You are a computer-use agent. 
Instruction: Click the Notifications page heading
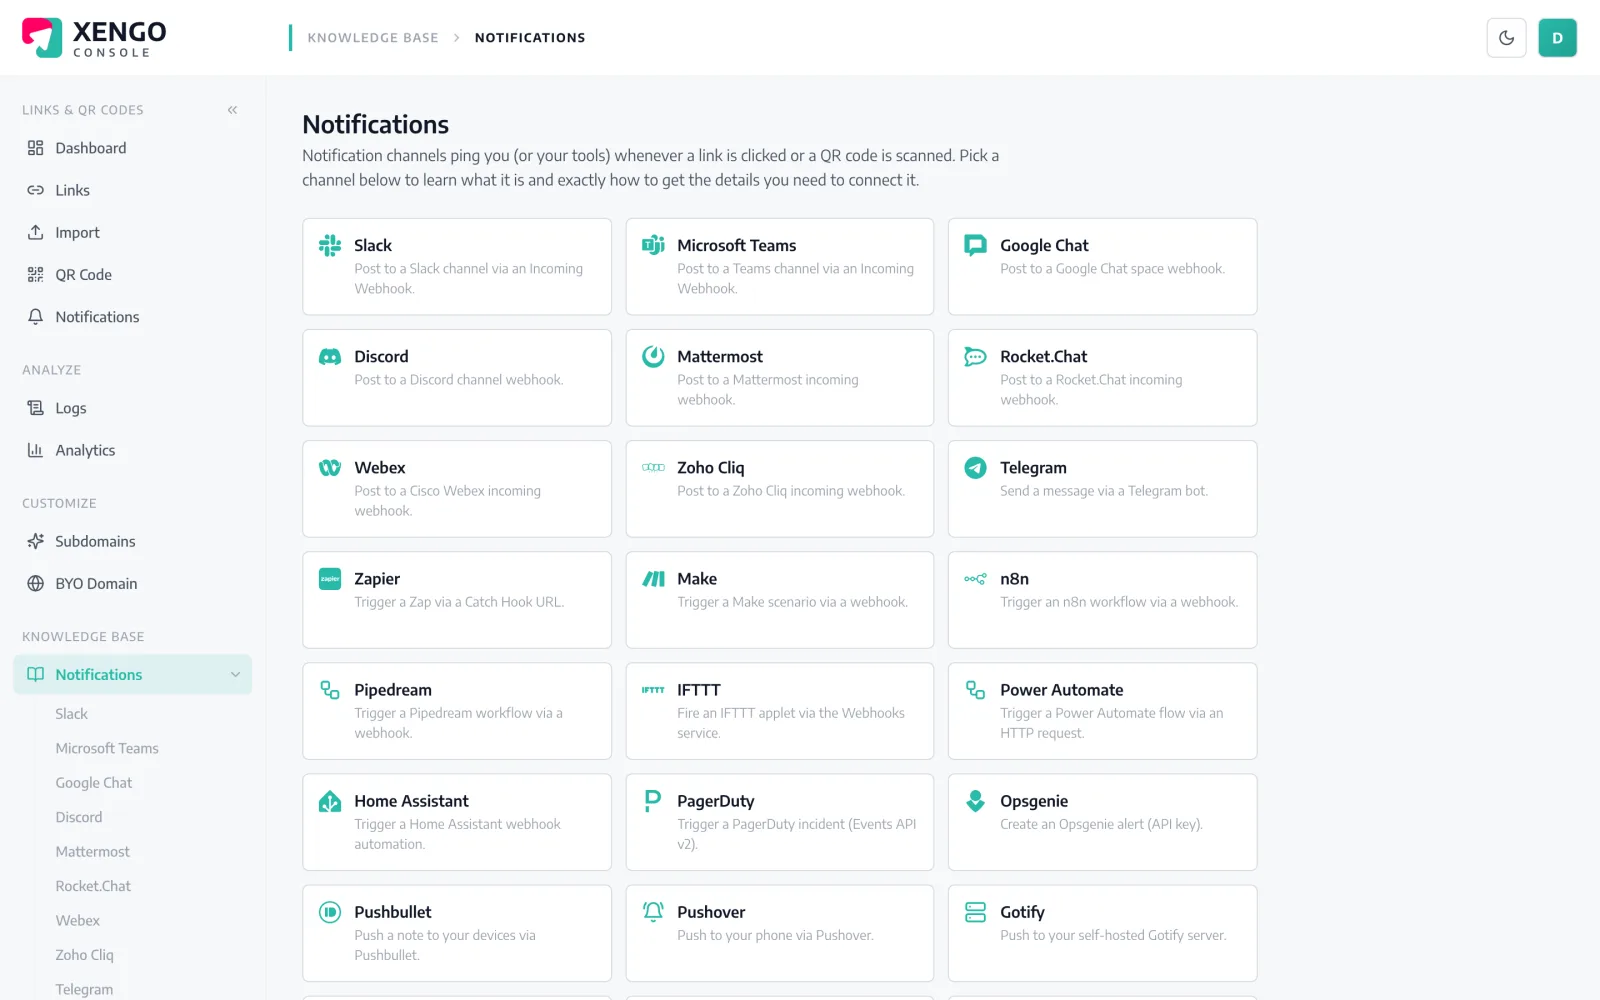(375, 124)
